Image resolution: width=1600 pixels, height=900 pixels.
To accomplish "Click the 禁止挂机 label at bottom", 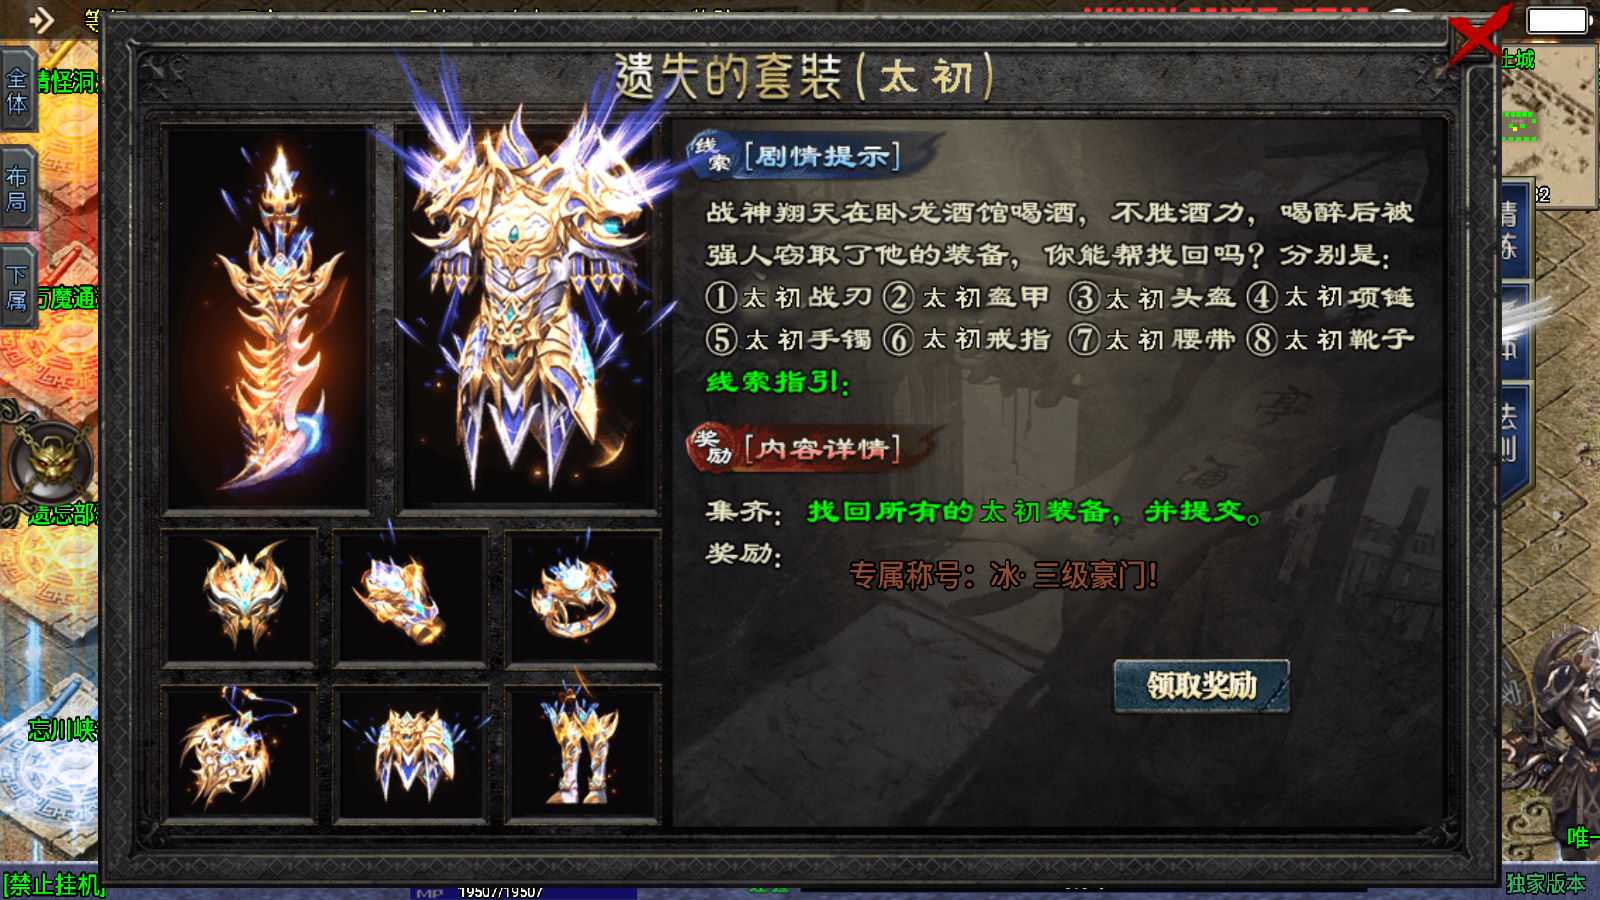I will point(53,885).
